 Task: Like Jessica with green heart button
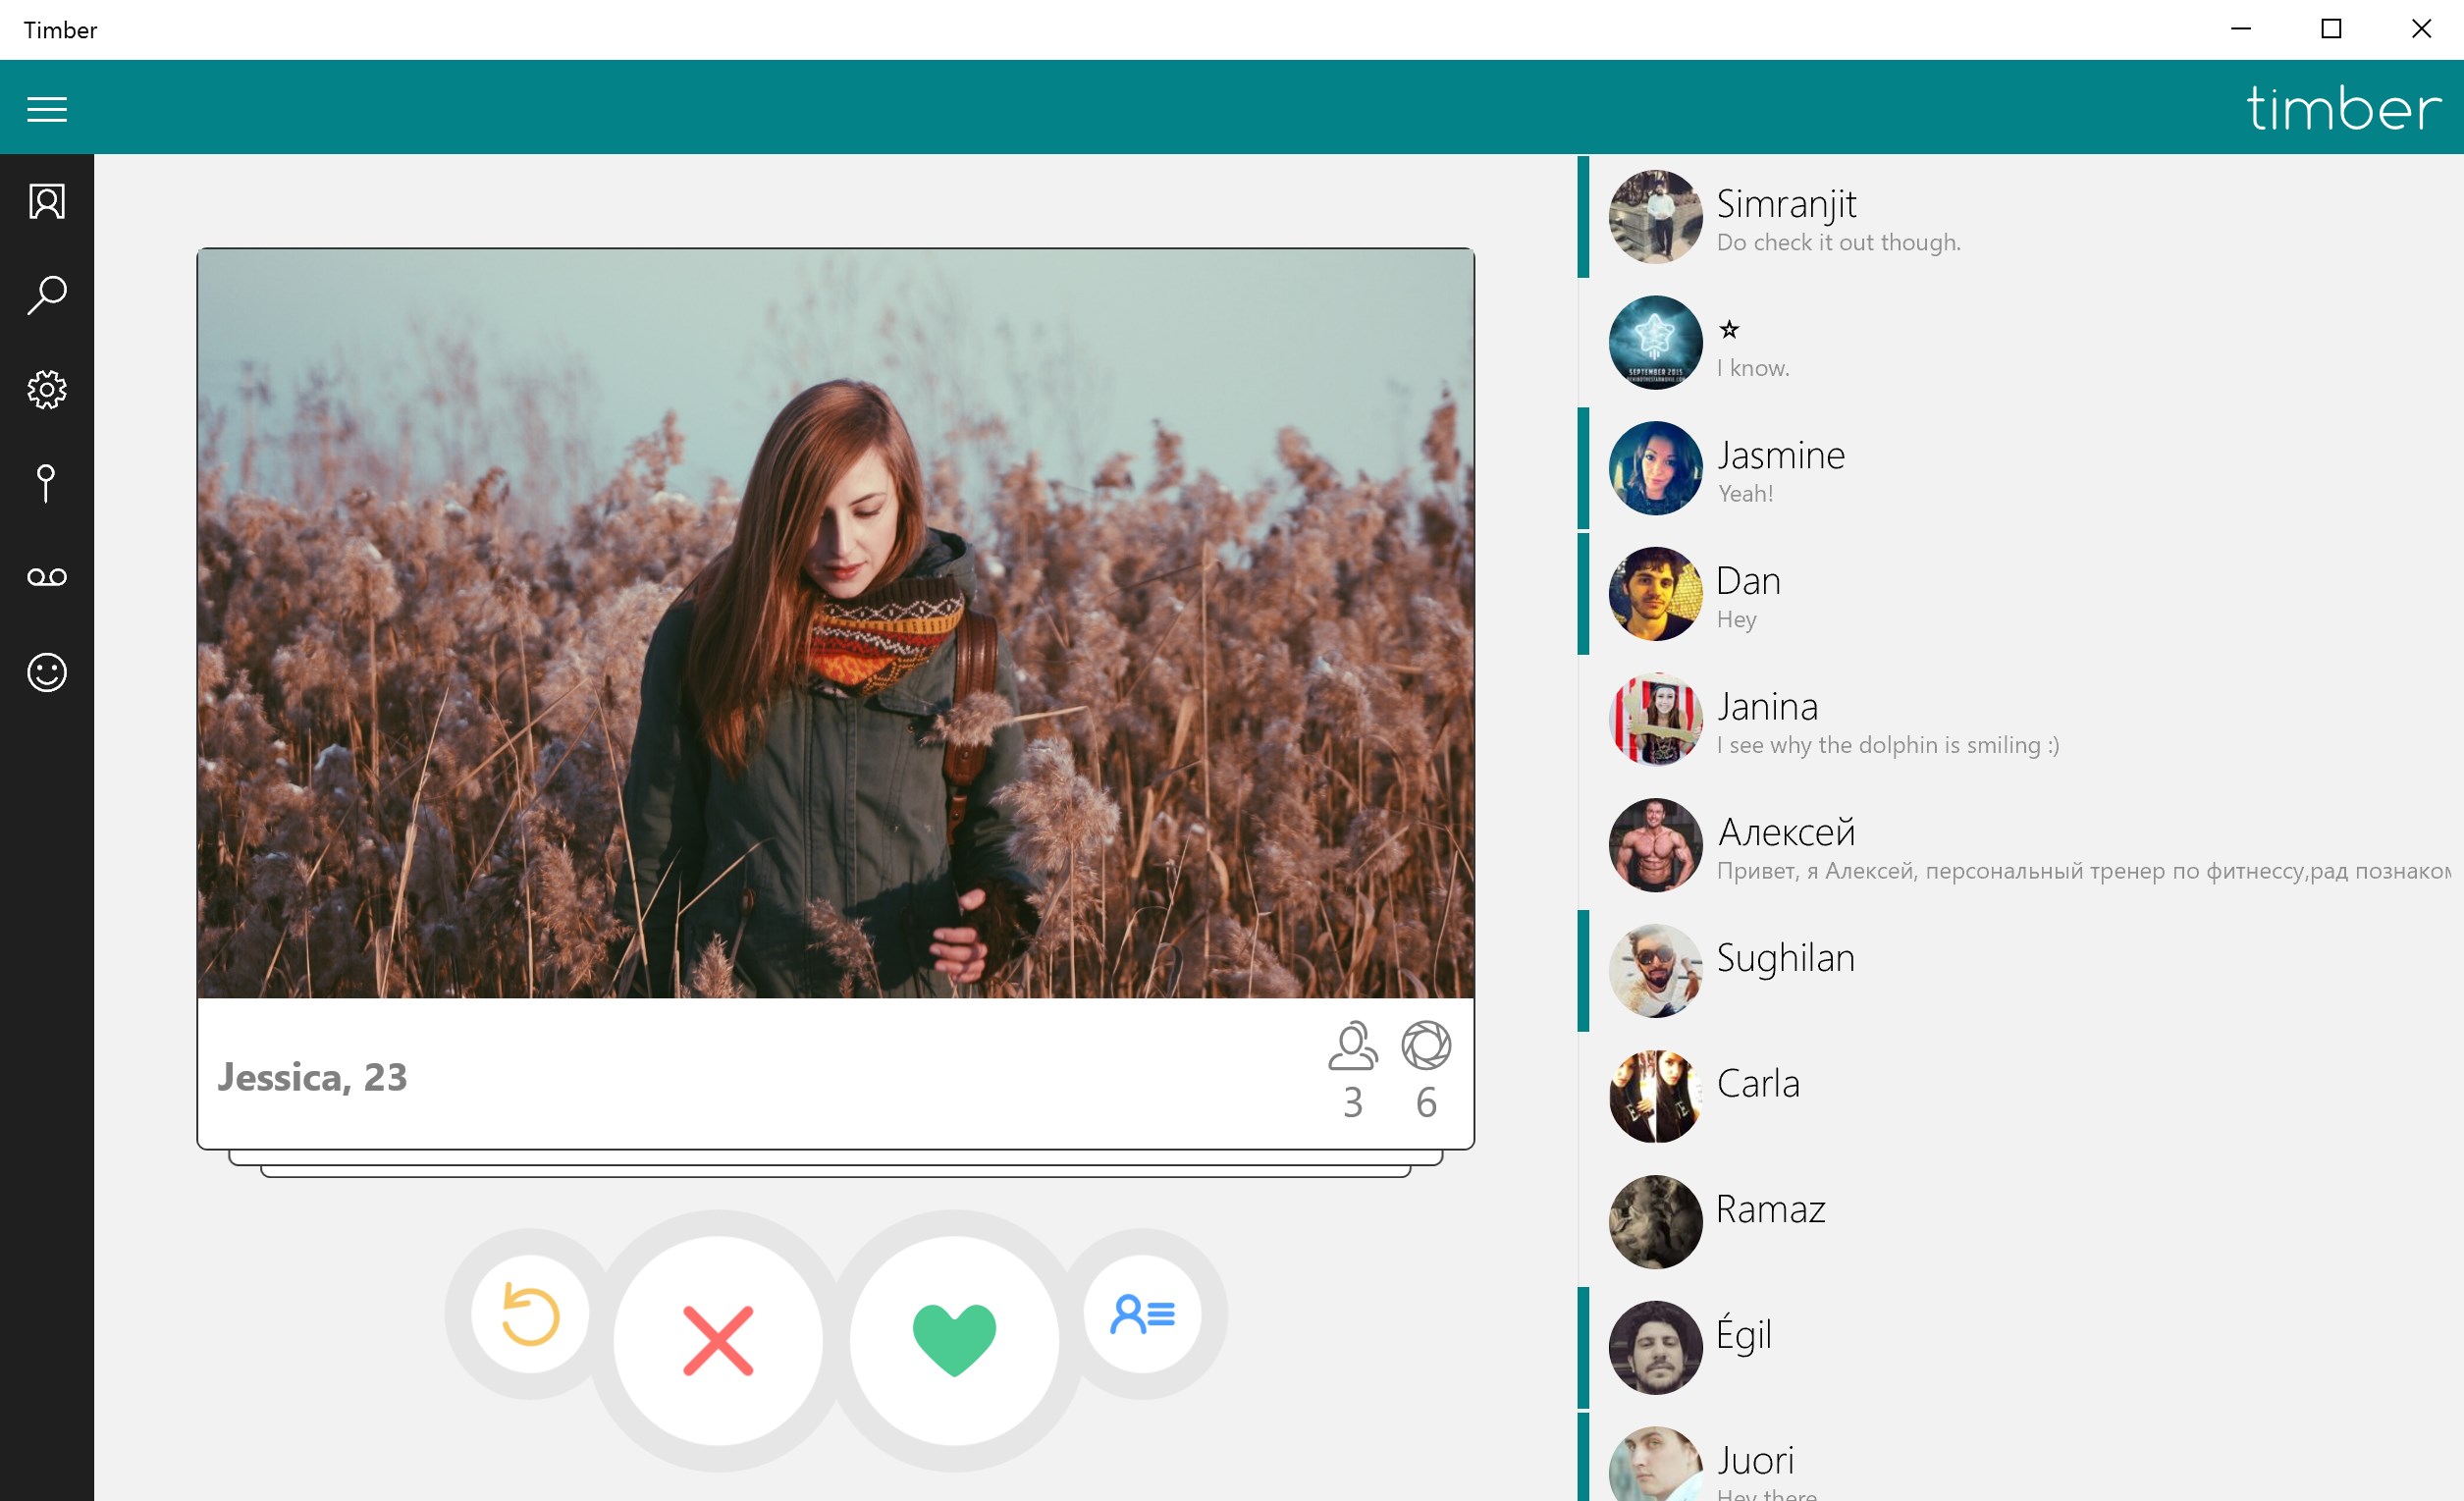pyautogui.click(x=954, y=1340)
